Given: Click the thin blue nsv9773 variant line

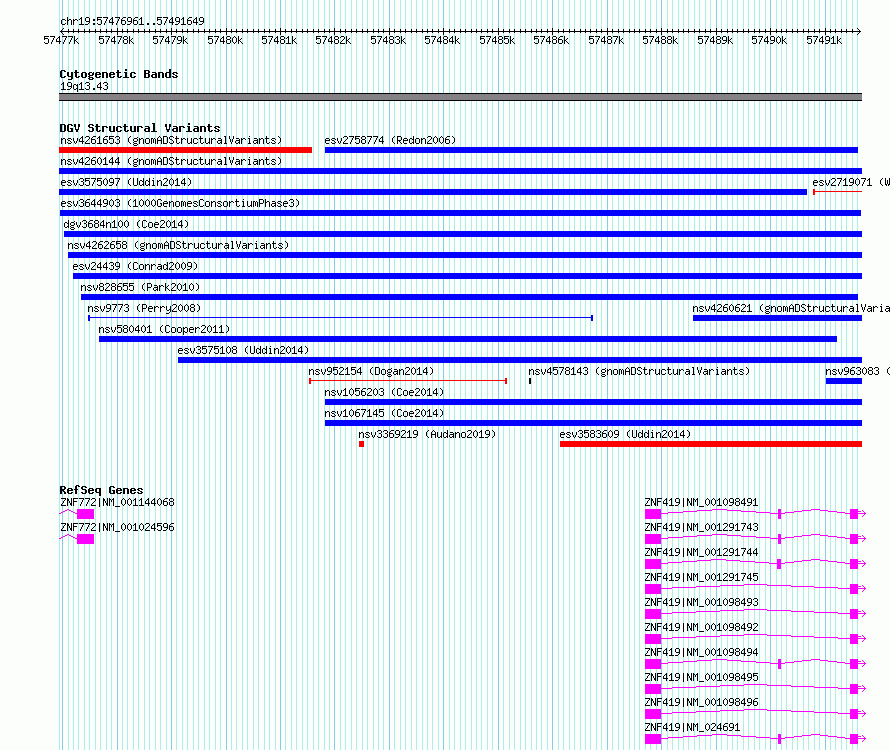Looking at the screenshot, I should tap(341, 318).
